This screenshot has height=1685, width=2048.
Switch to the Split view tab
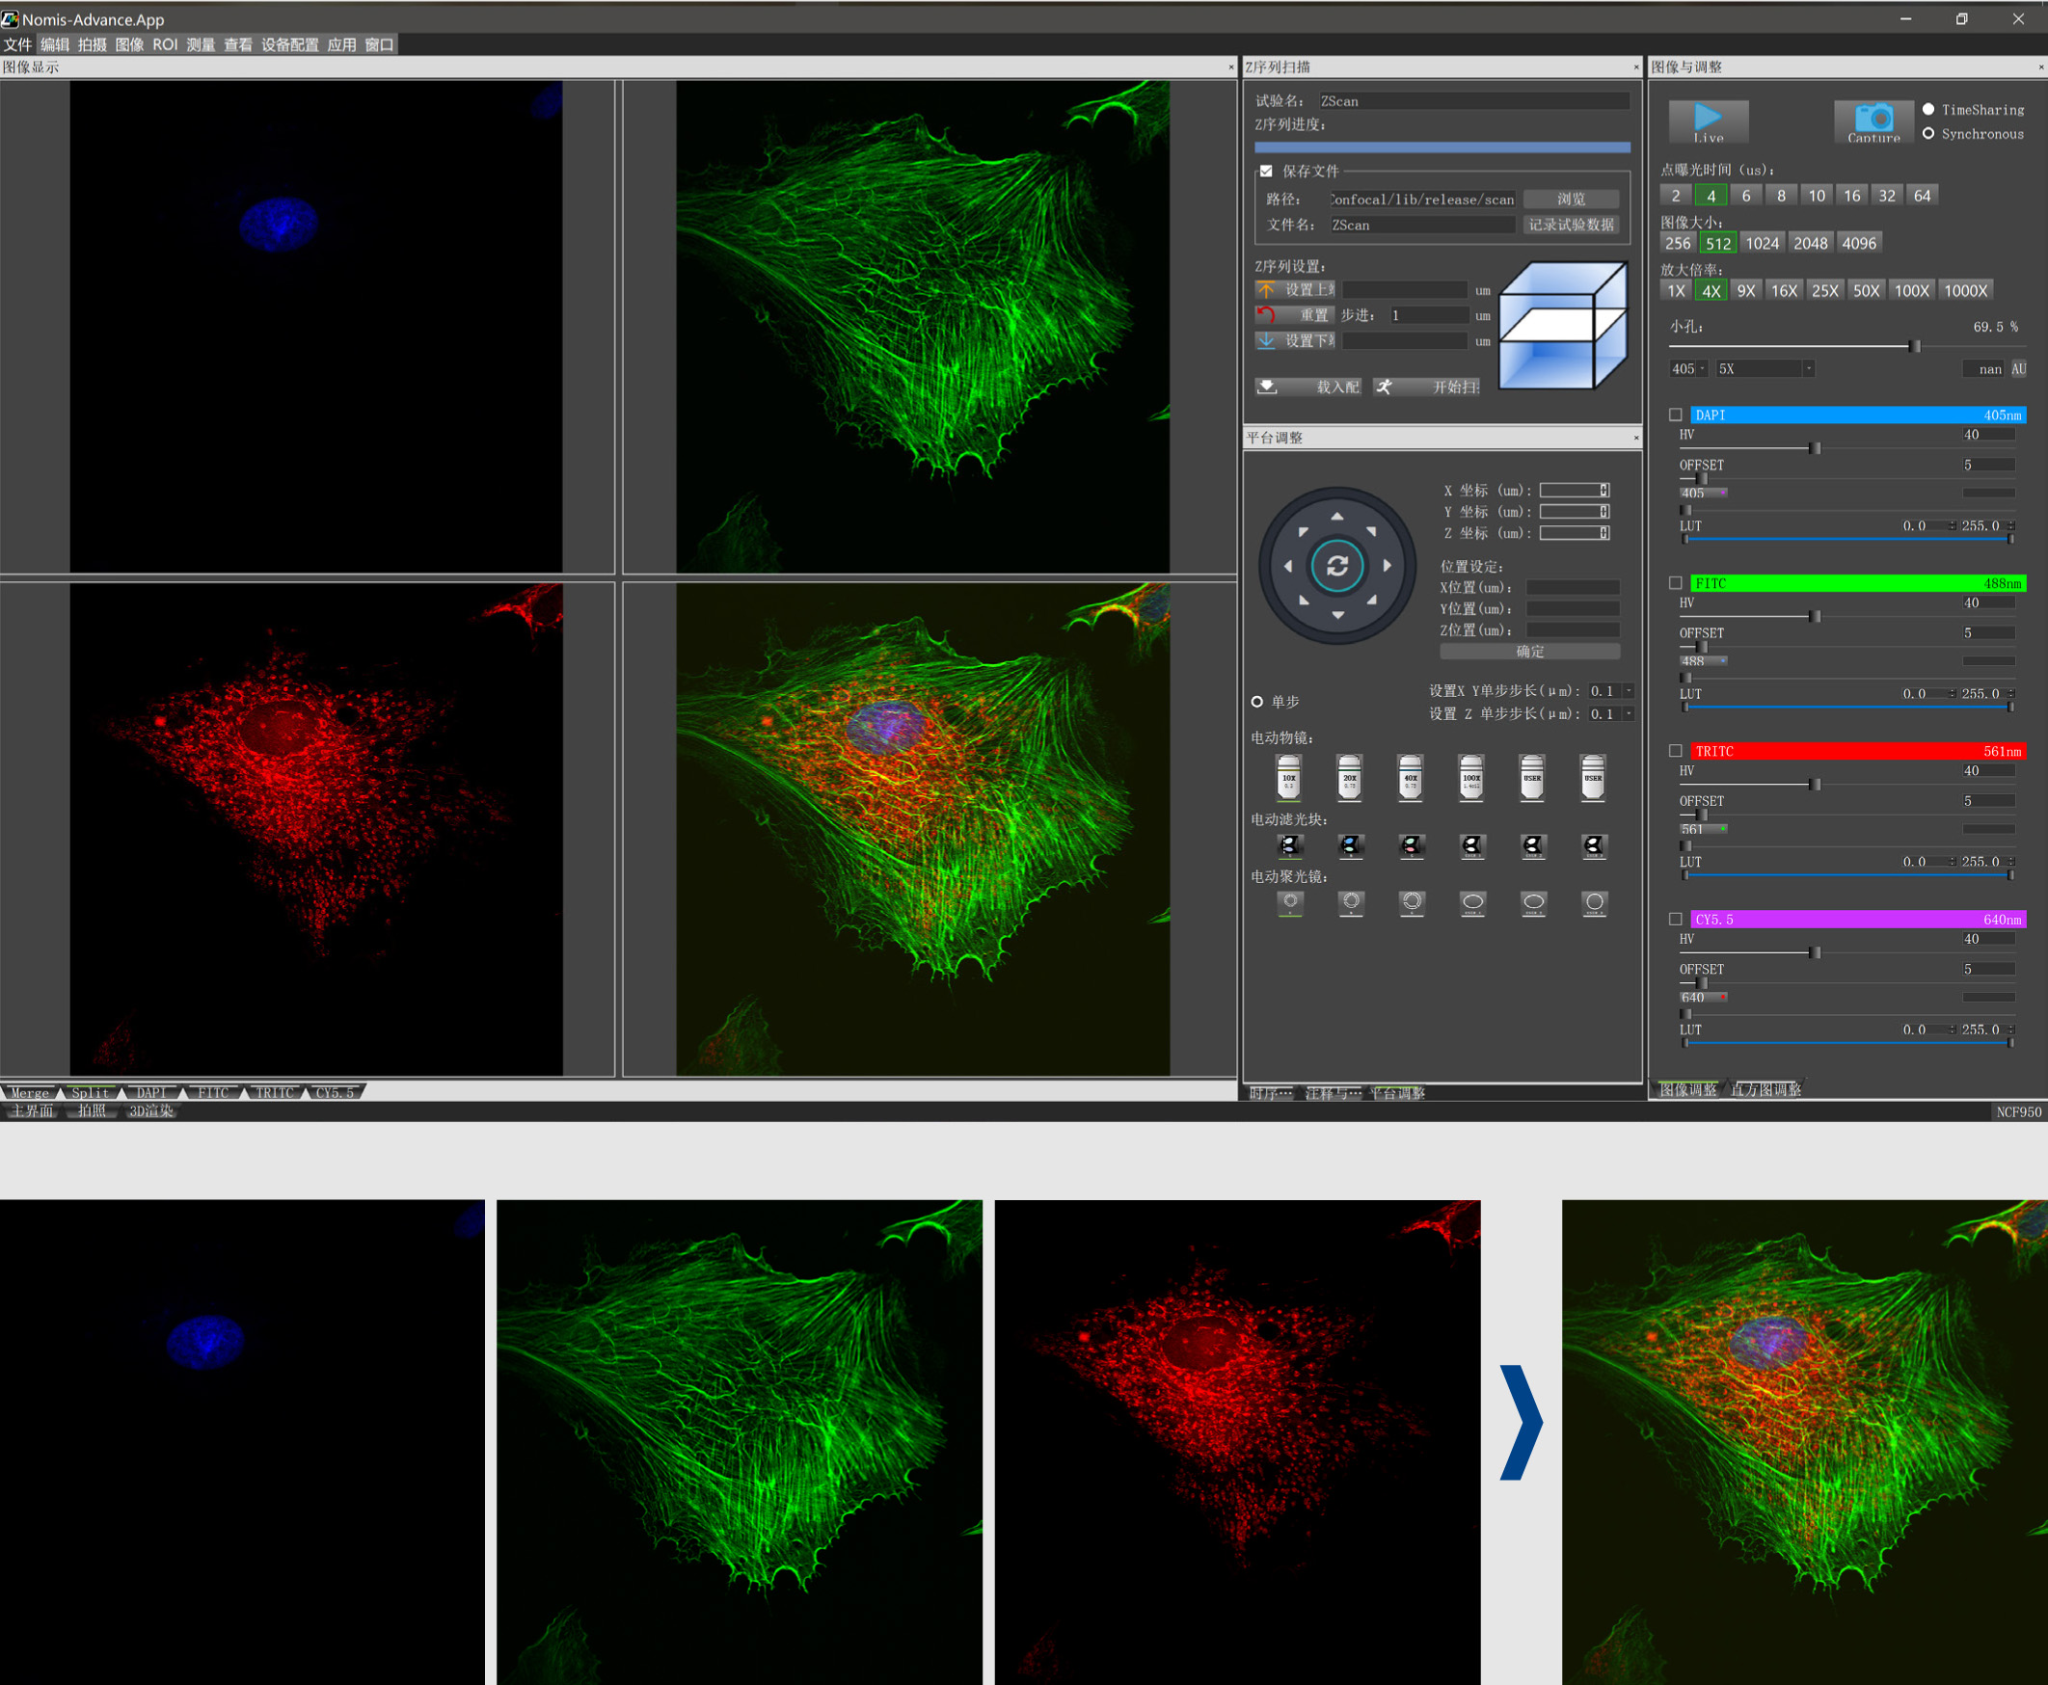pyautogui.click(x=90, y=1092)
